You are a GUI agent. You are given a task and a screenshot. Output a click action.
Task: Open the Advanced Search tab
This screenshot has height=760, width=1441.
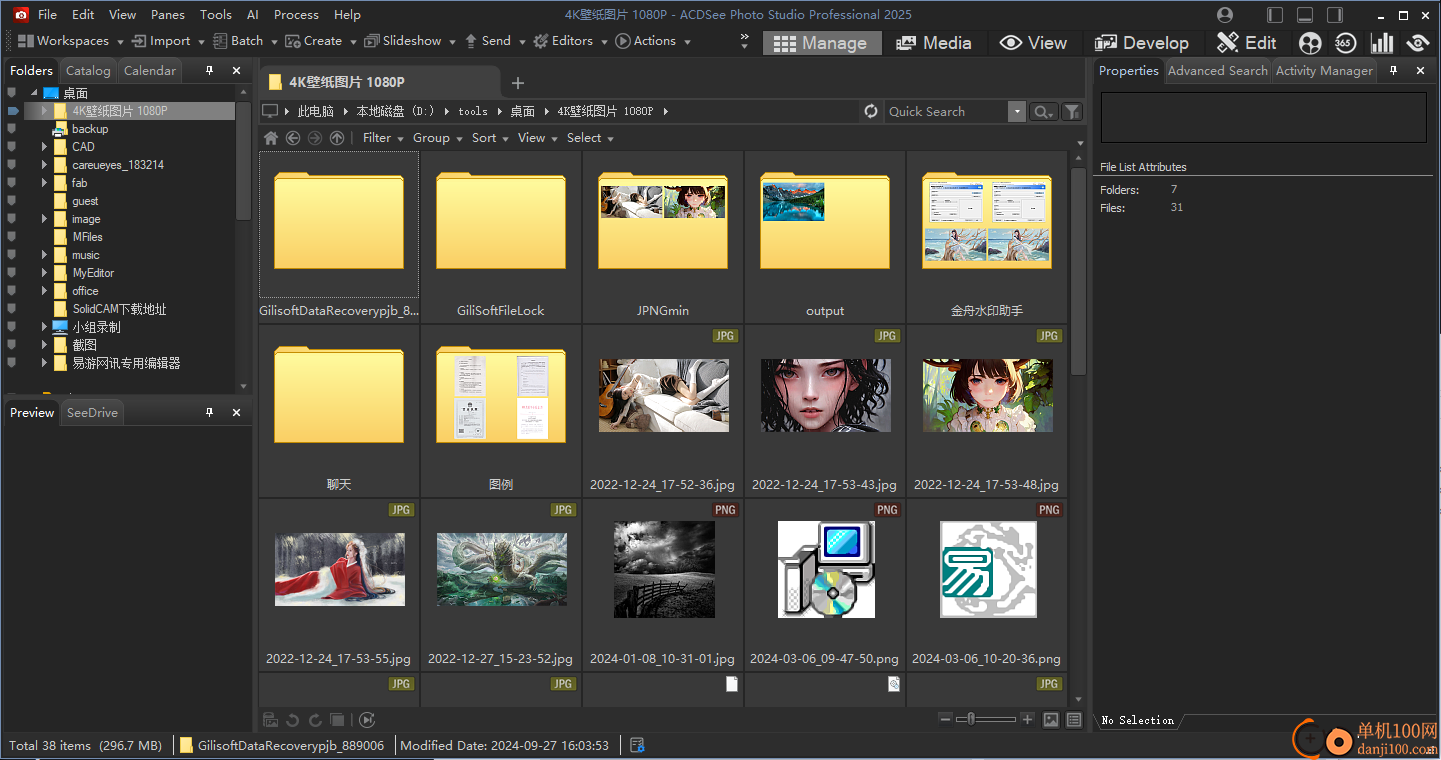coord(1217,70)
